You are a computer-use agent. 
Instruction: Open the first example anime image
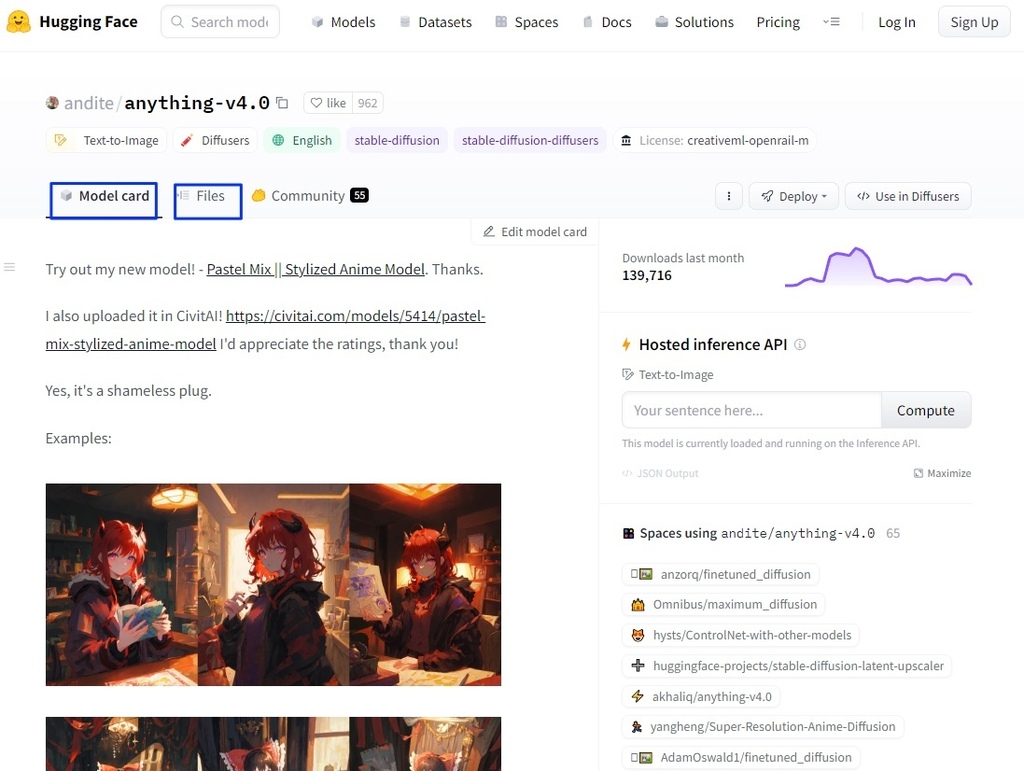coord(273,584)
